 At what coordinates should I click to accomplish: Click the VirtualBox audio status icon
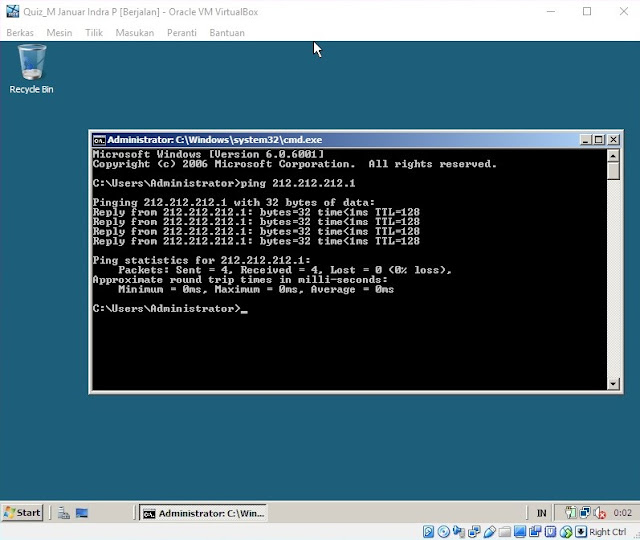click(x=459, y=532)
